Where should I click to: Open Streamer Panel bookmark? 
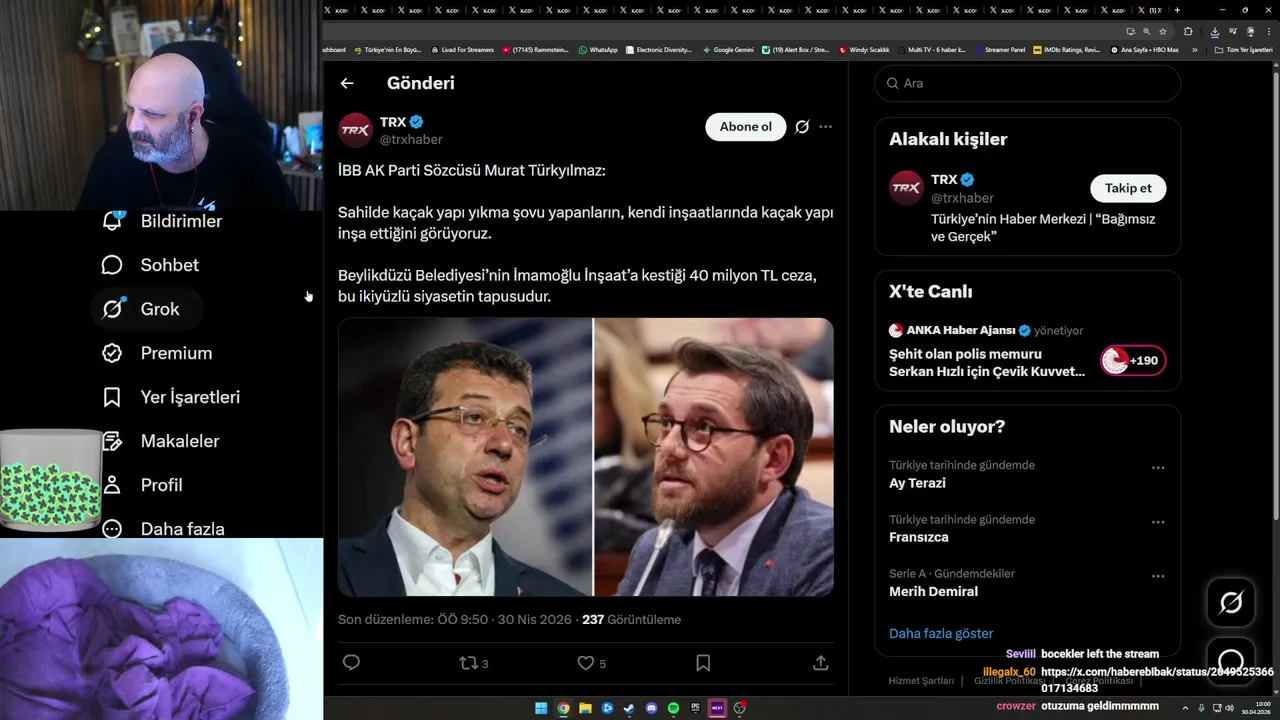pos(999,50)
